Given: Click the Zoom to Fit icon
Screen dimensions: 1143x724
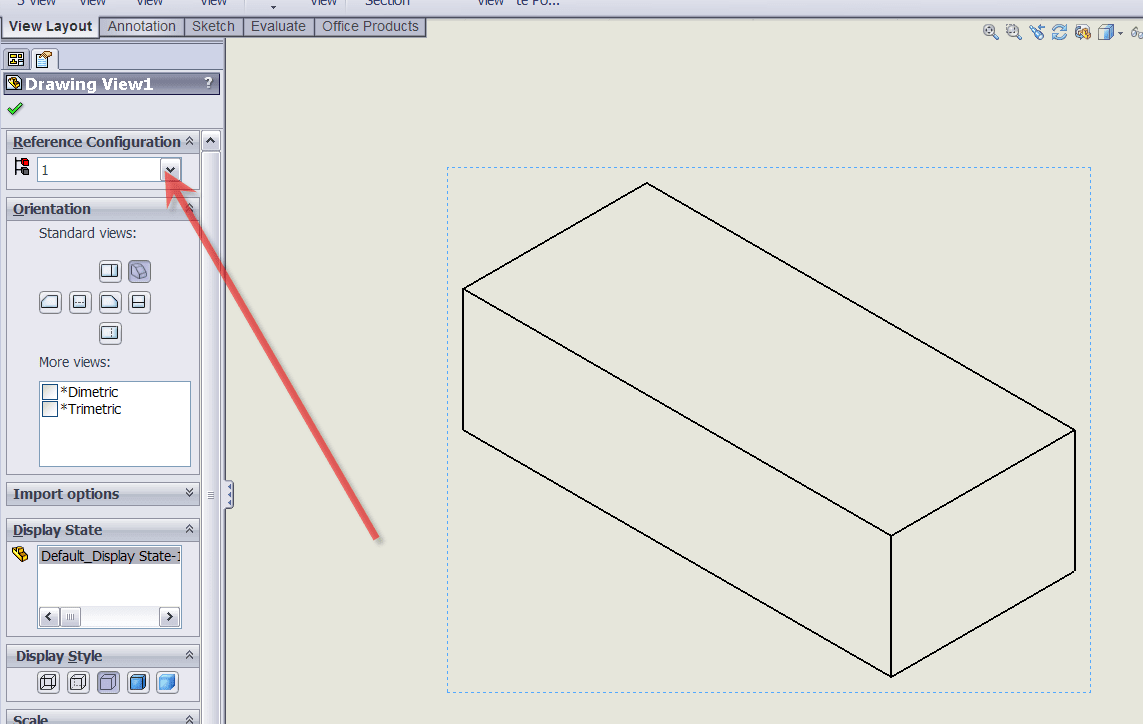Looking at the screenshot, I should pyautogui.click(x=990, y=32).
